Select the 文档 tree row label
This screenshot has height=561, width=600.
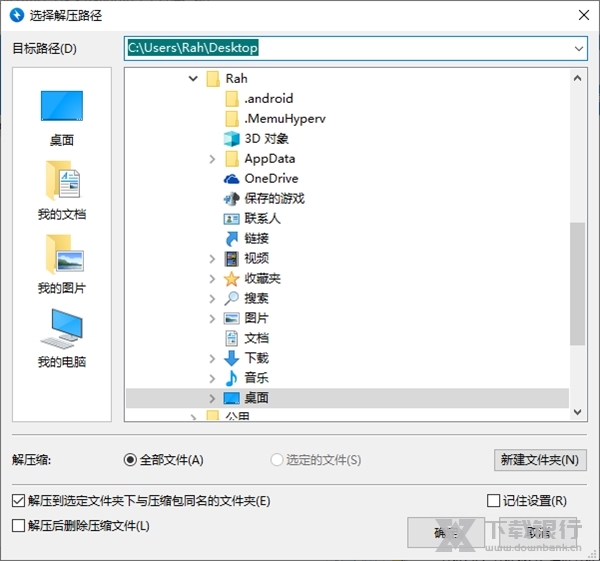(x=256, y=338)
